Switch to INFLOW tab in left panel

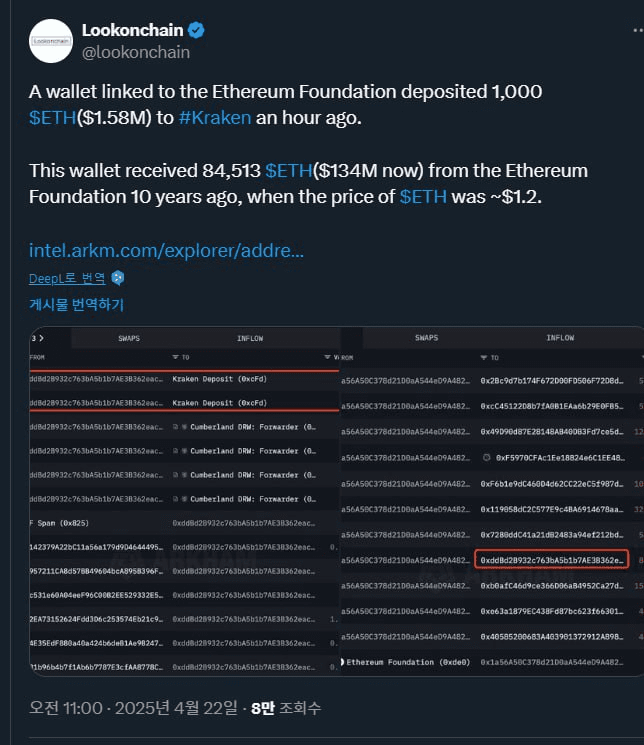(x=250, y=338)
